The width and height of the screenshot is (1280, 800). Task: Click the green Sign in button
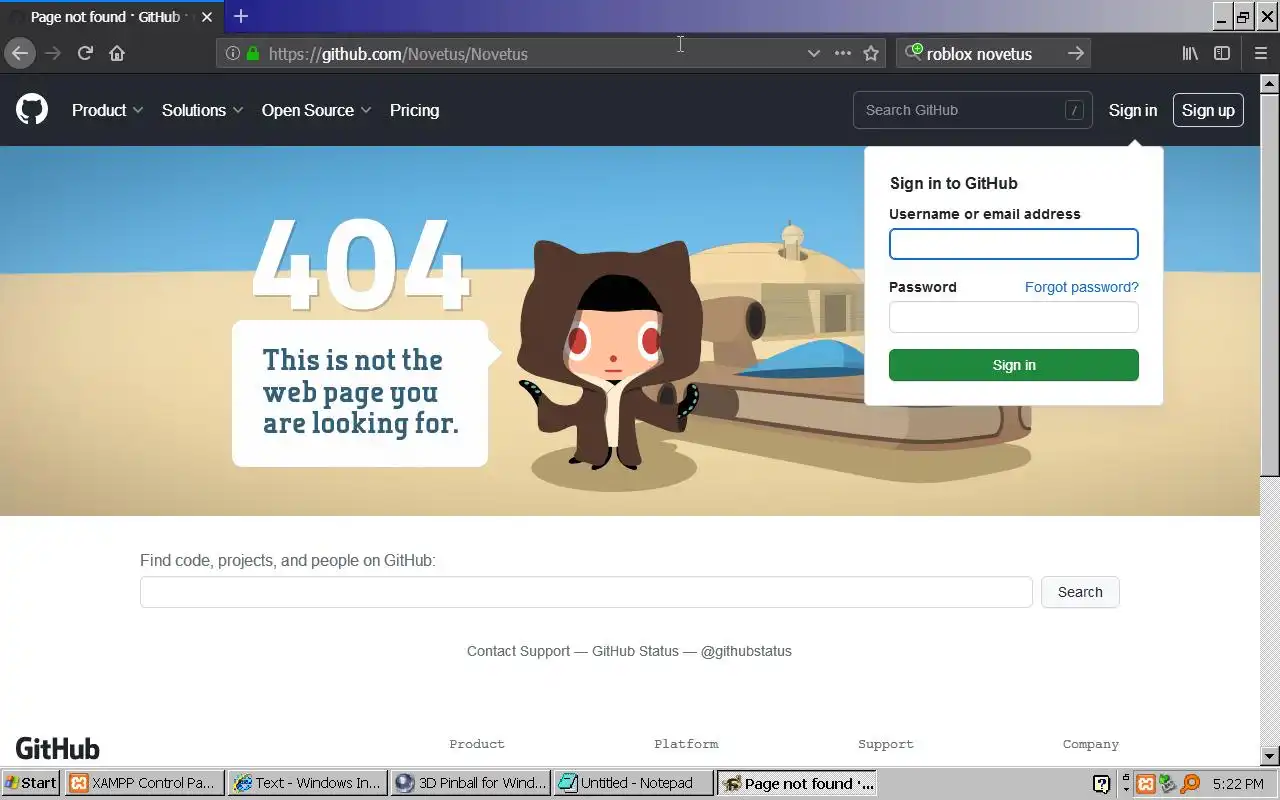pos(1013,365)
